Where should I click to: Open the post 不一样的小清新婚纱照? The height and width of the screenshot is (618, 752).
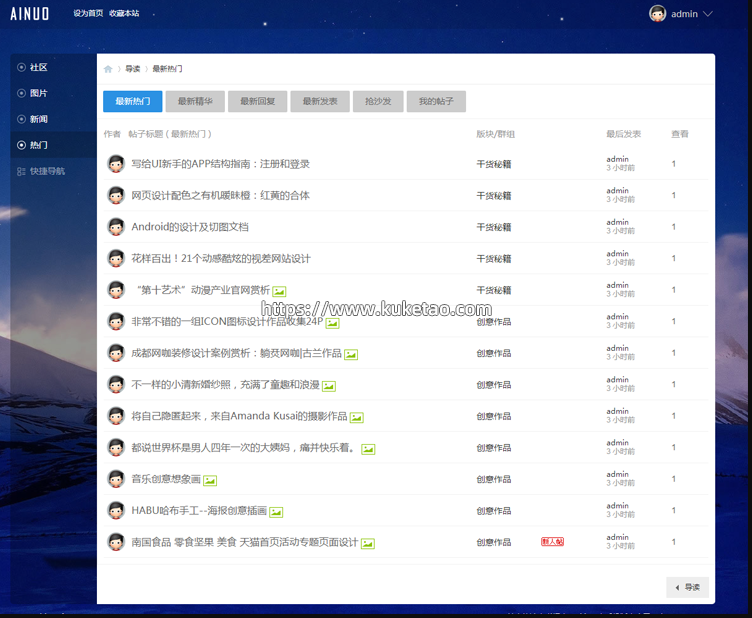[225, 385]
